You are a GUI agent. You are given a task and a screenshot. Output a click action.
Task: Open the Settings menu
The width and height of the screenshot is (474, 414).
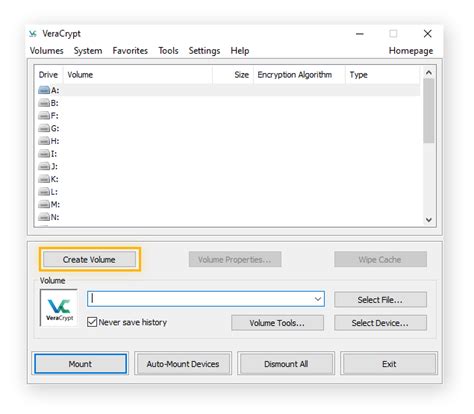204,51
